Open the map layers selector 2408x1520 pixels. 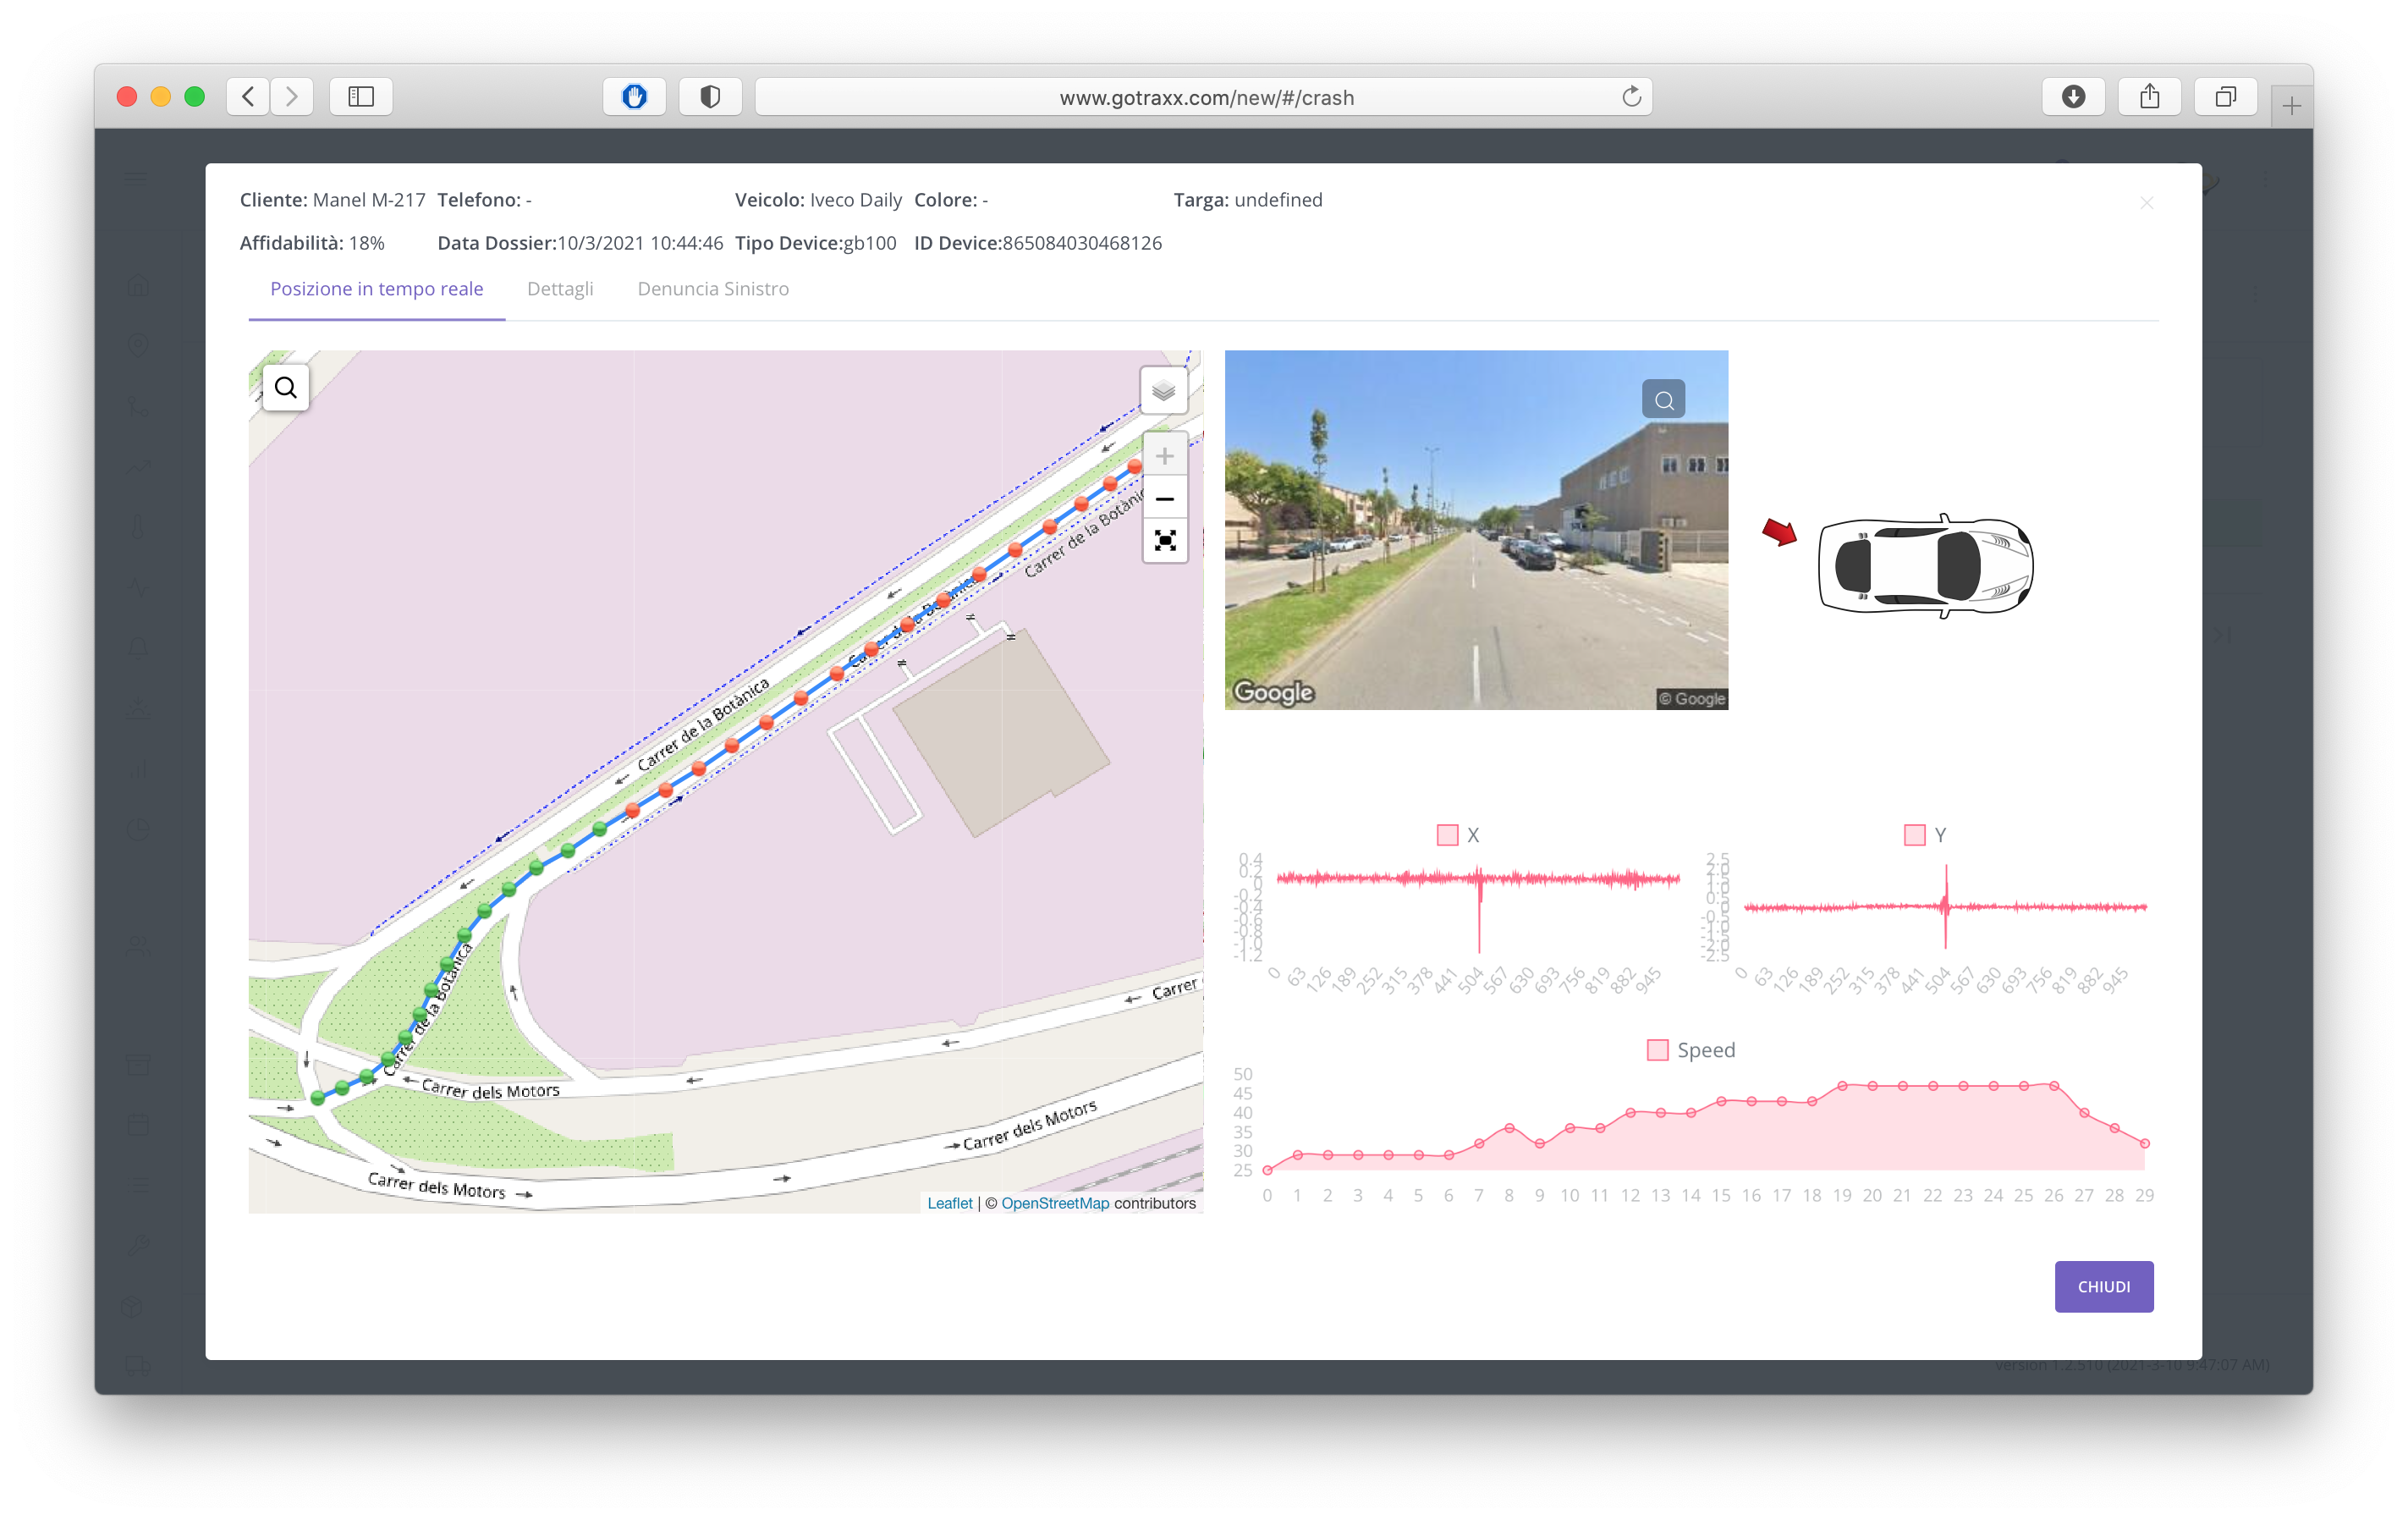[1163, 390]
